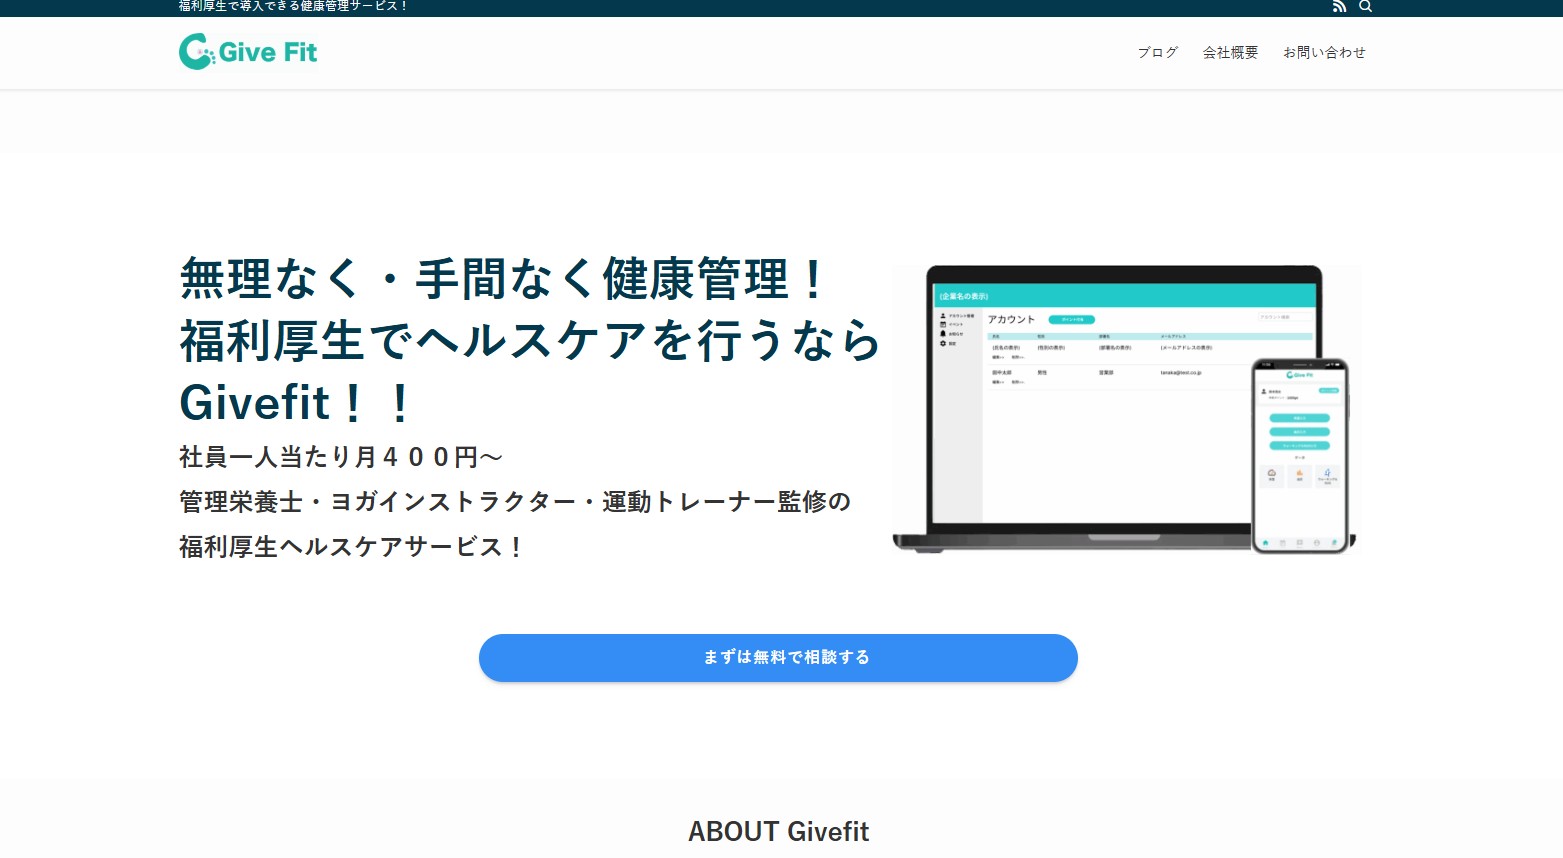Click the text 社員一人当たり月400円~
The image size is (1563, 858).
coord(341,457)
